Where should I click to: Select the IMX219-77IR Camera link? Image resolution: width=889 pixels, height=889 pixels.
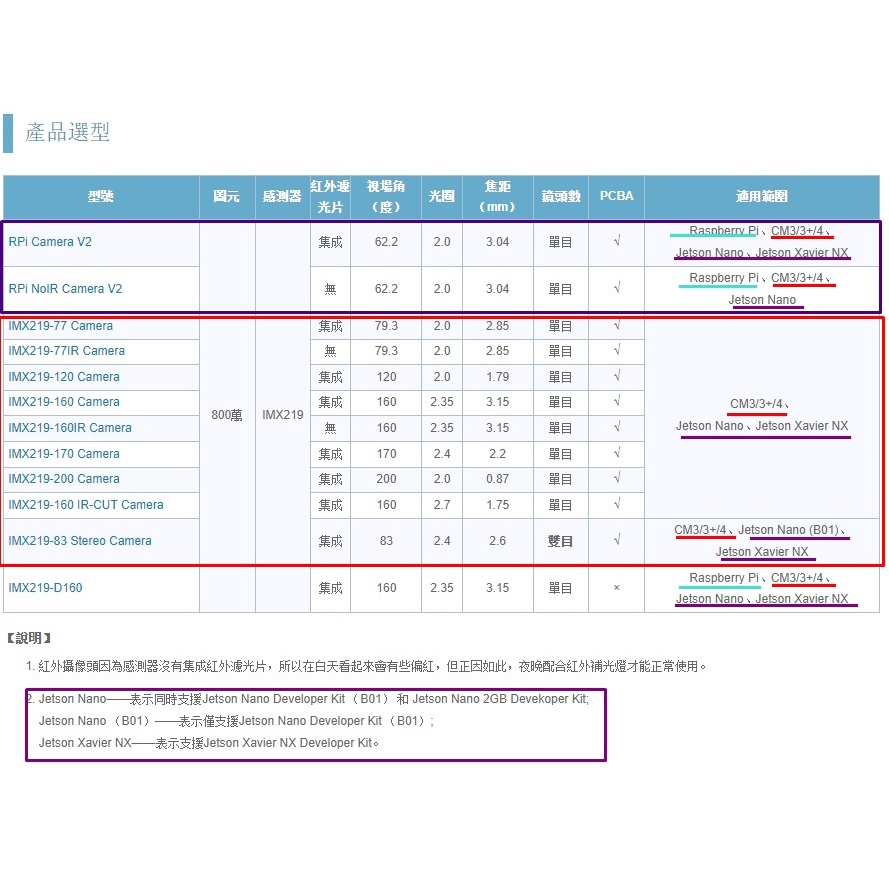[x=66, y=351]
